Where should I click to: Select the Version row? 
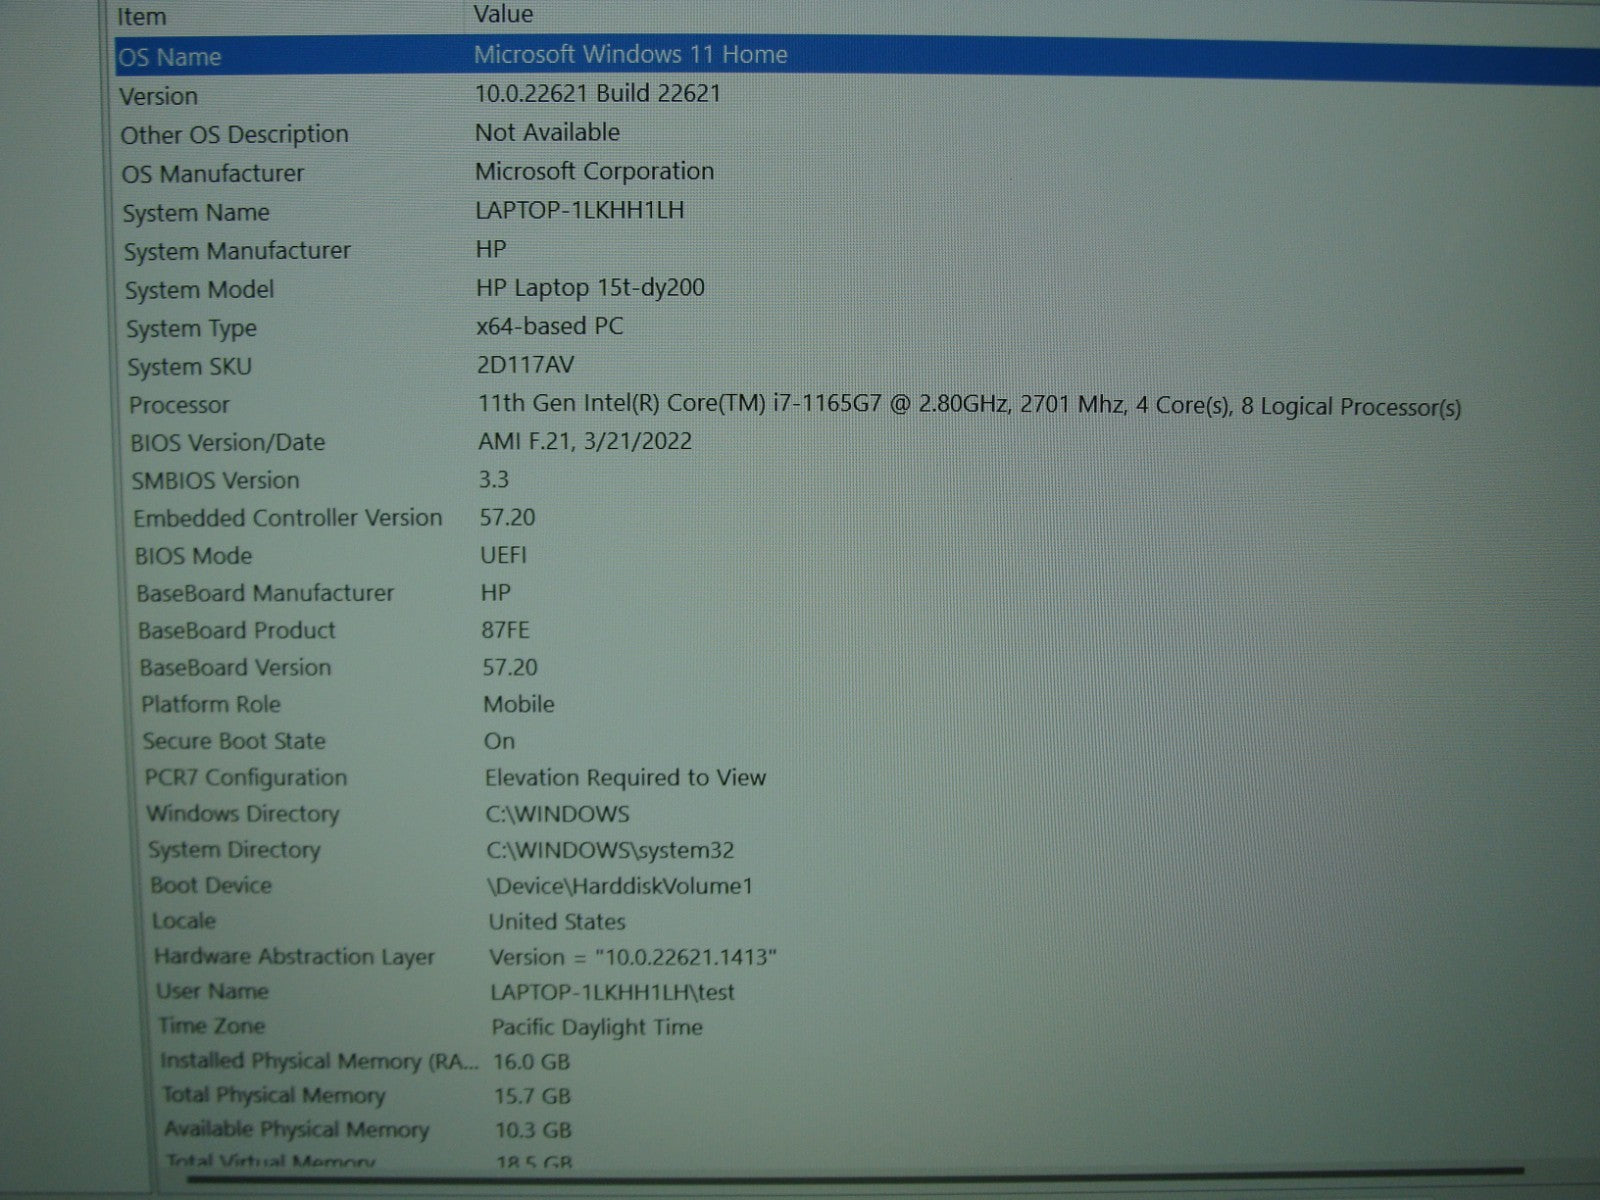pos(159,96)
